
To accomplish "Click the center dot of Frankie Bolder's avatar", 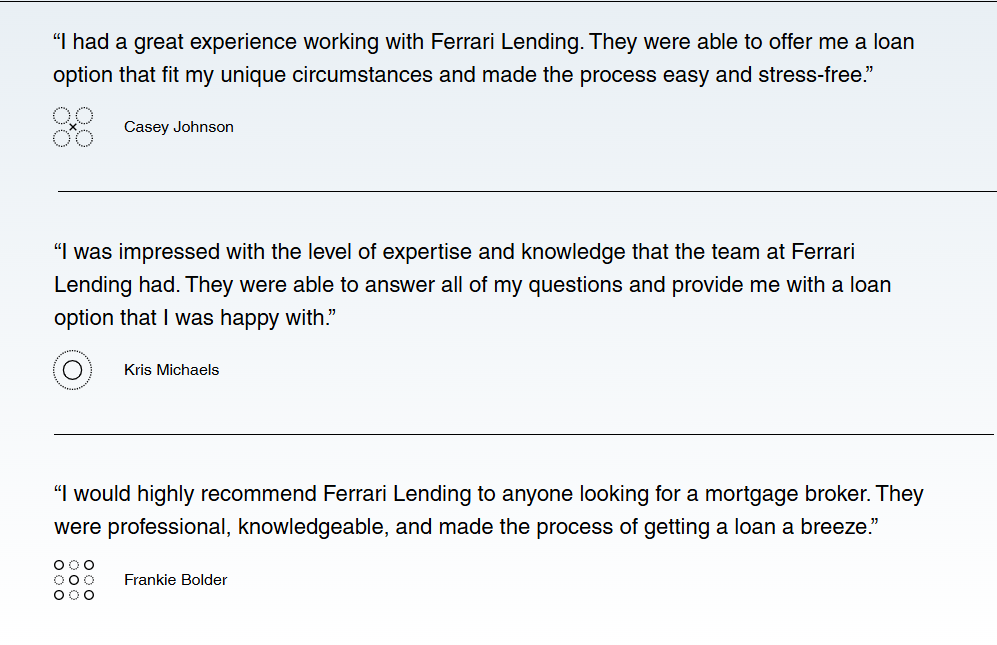I will (74, 580).
